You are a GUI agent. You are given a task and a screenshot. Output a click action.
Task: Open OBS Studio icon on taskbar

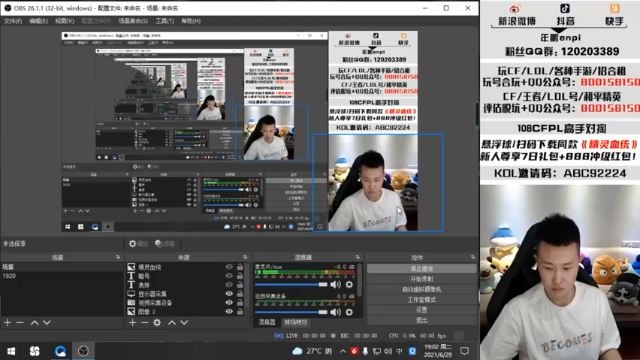pyautogui.click(x=83, y=351)
